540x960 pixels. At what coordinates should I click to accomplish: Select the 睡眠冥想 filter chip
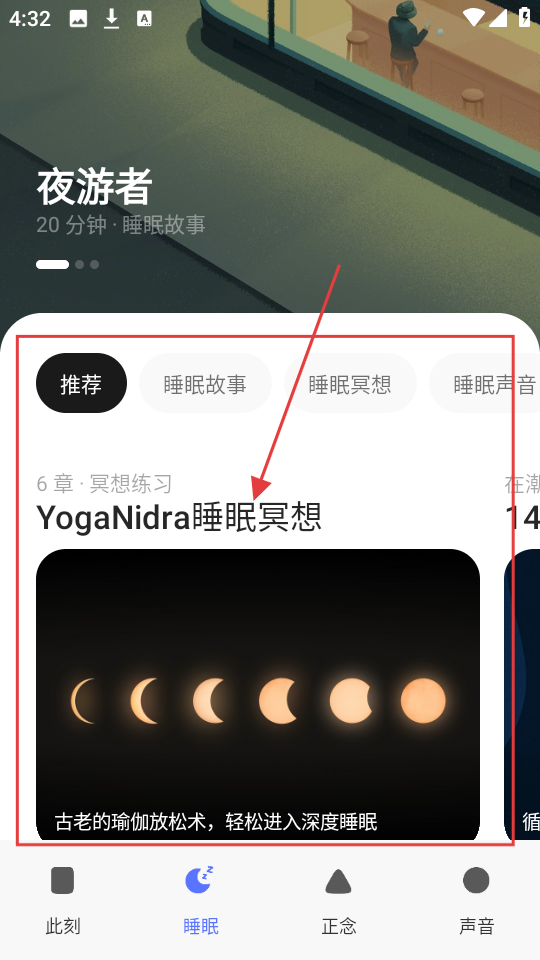[x=350, y=383]
